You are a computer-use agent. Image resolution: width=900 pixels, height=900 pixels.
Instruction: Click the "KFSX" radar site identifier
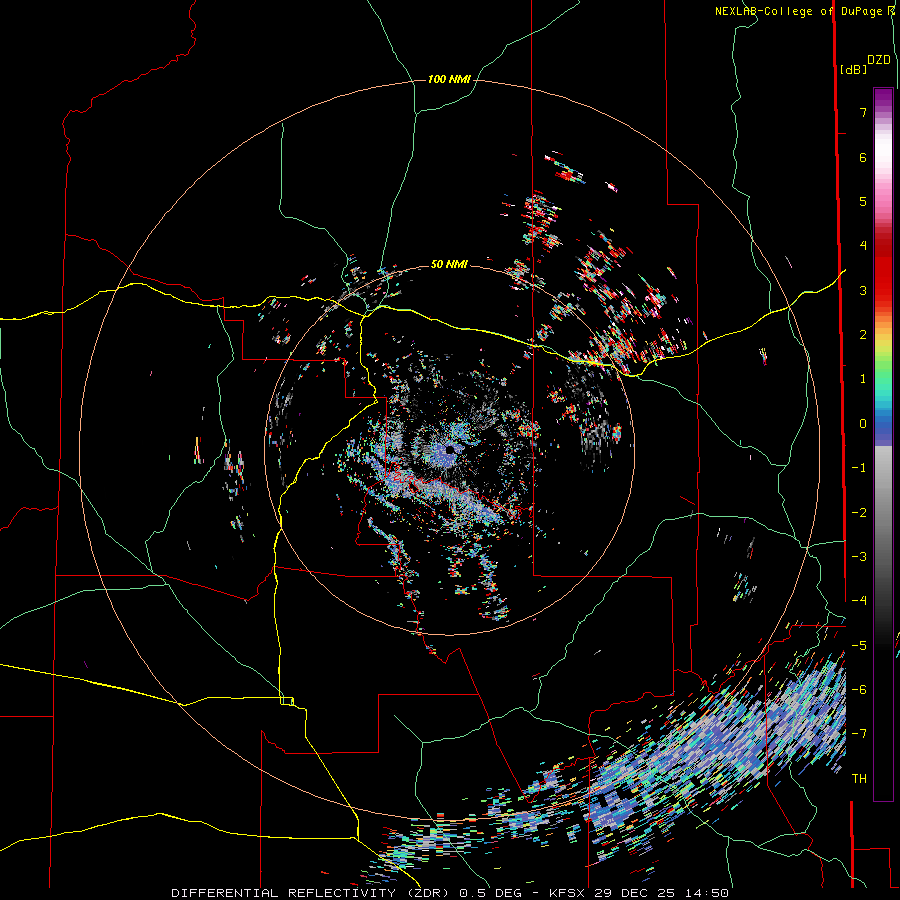[568, 893]
